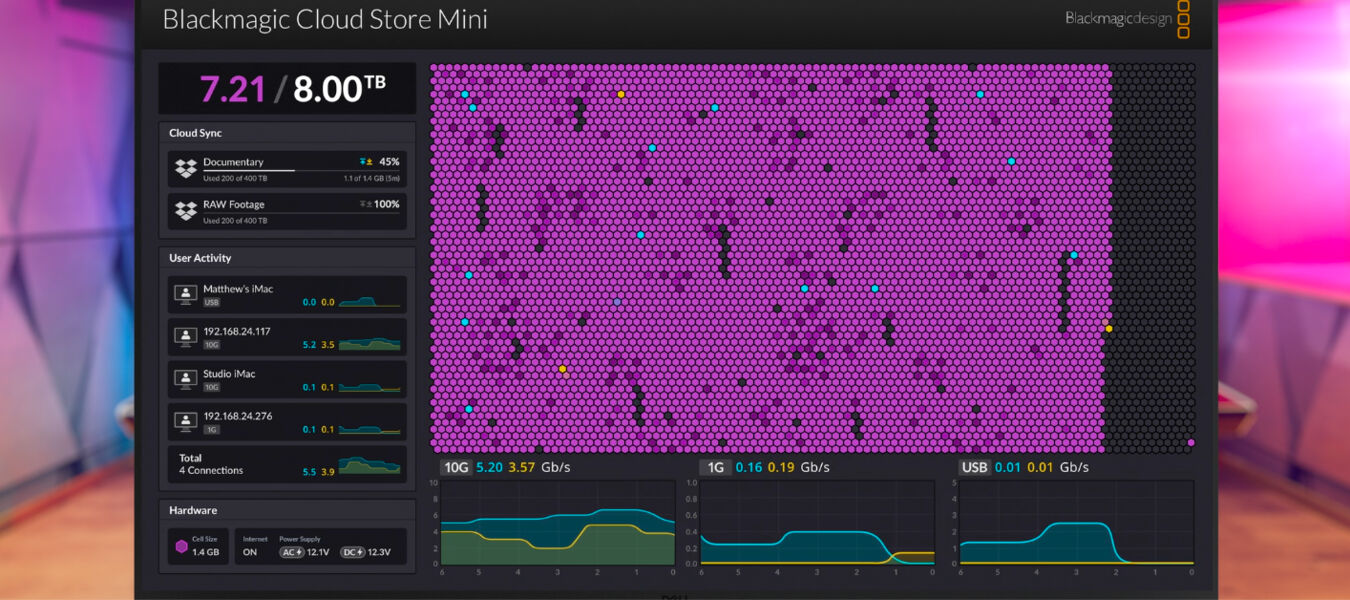
Task: Click the 7.21 / 8.00TB capacity readout
Action: pyautogui.click(x=287, y=89)
